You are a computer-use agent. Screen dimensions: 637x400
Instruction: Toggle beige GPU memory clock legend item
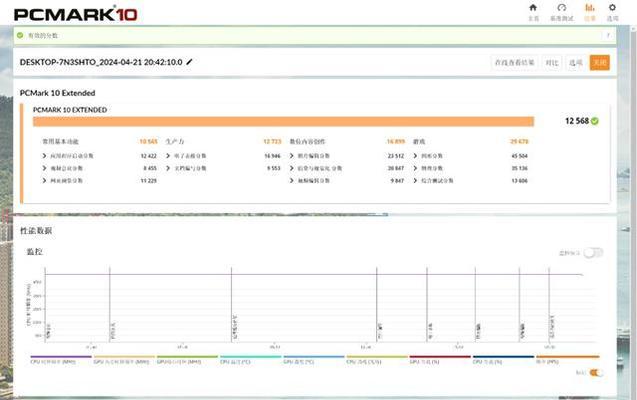tap(124, 360)
